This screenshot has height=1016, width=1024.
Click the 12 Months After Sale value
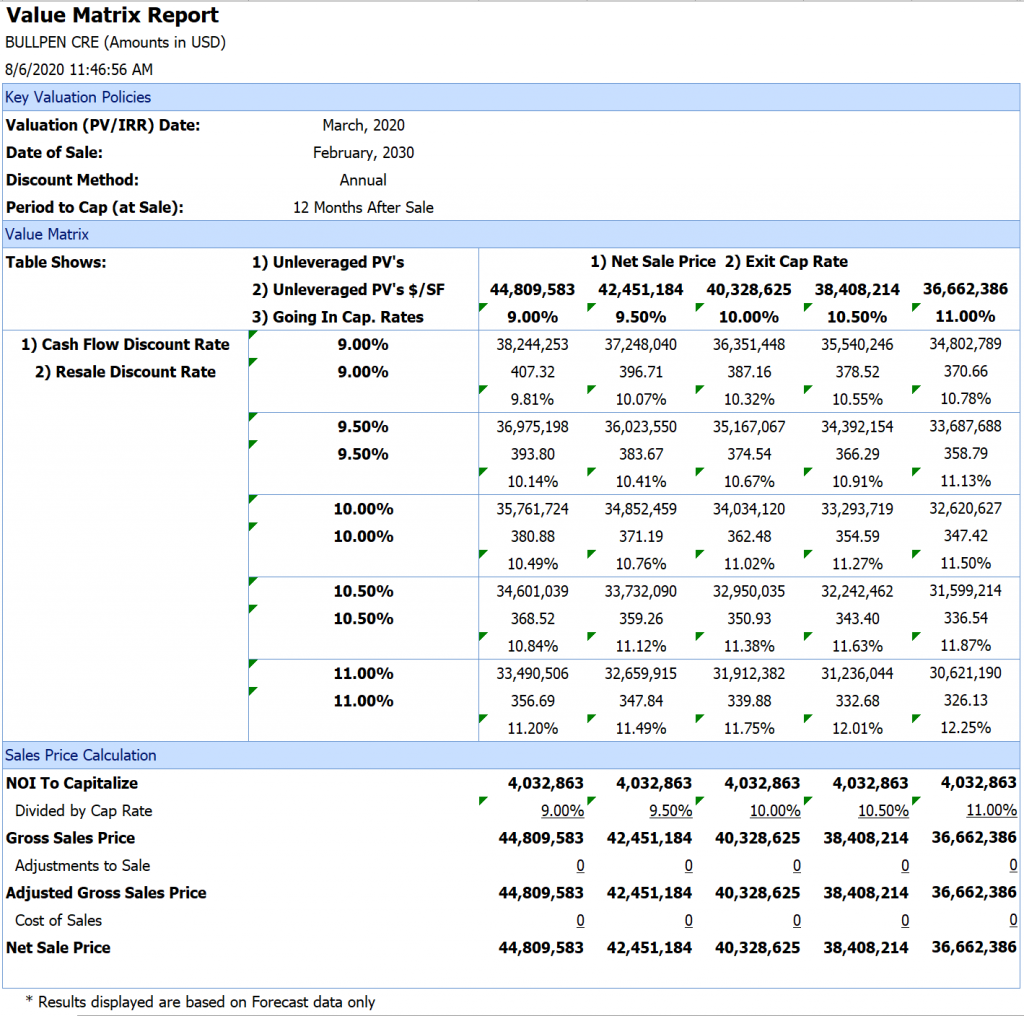click(x=363, y=208)
